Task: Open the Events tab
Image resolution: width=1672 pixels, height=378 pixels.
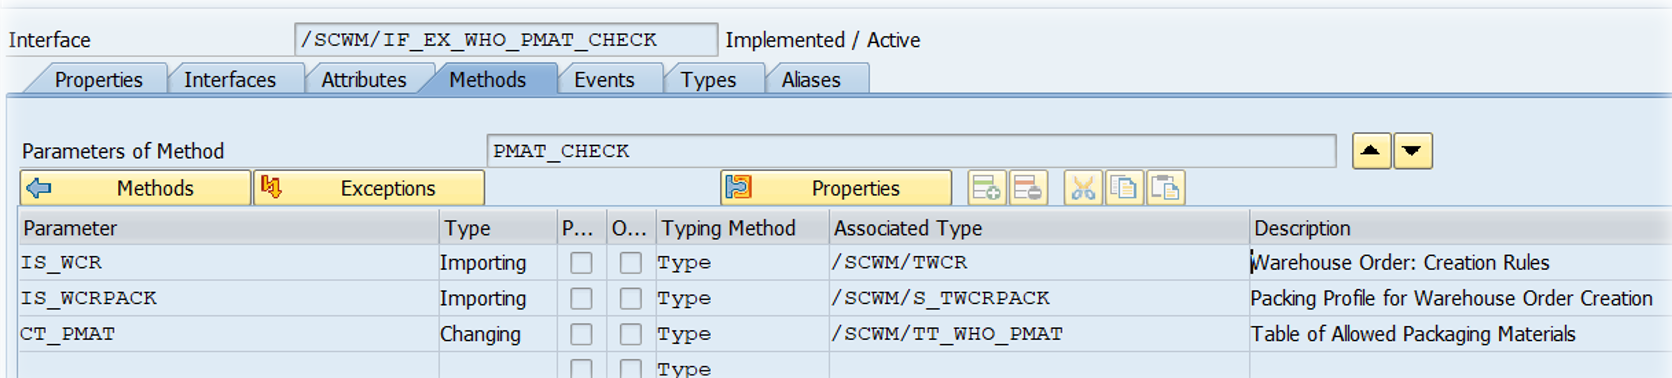Action: (604, 79)
